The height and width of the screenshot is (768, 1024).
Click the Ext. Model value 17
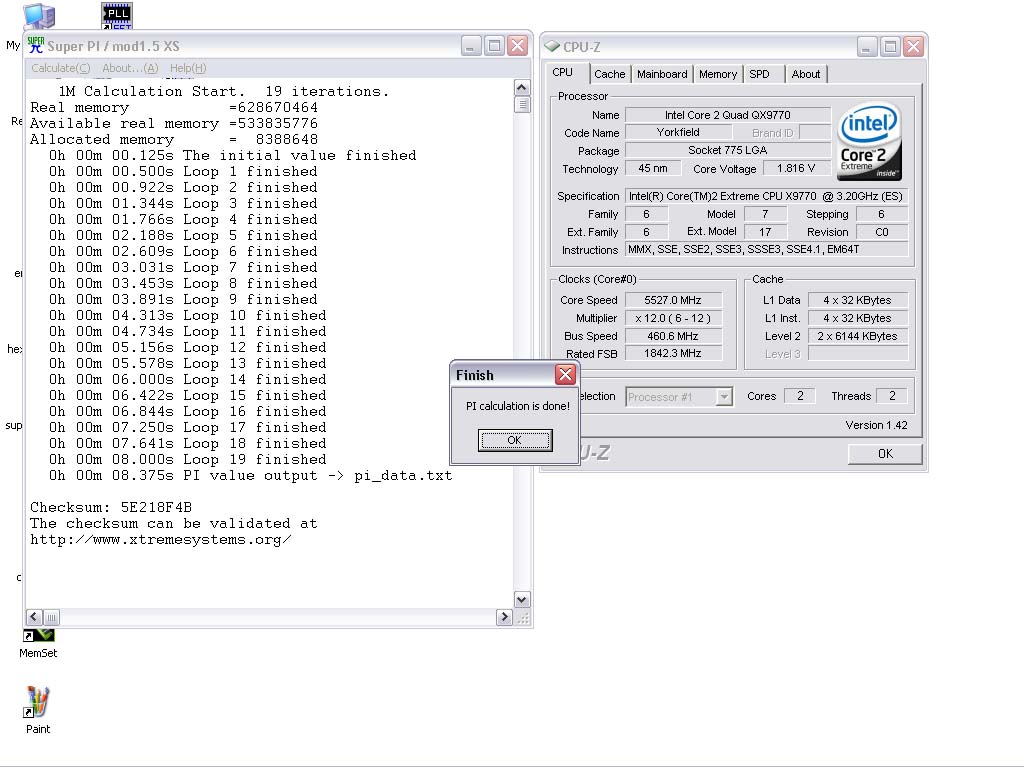pos(765,232)
